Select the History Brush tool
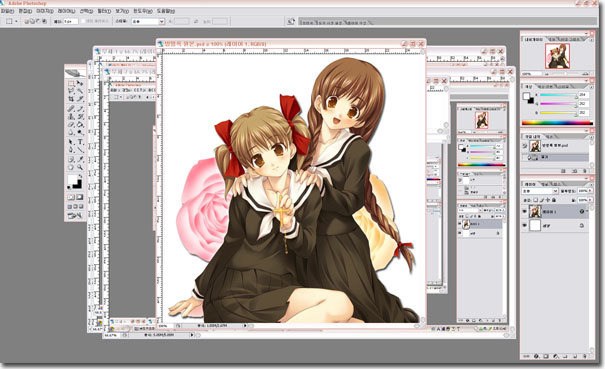605x369 pixels. coord(80,116)
